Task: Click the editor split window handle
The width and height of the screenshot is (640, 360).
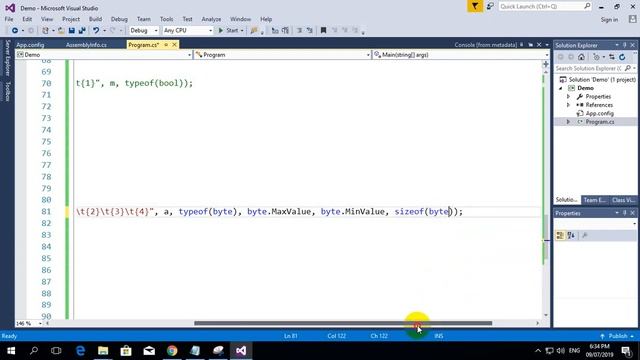Action: point(546,64)
